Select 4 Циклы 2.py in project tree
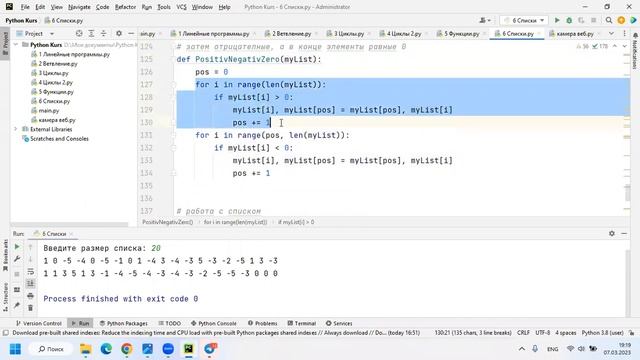Viewport: 640px width, 360px height. tap(52, 82)
